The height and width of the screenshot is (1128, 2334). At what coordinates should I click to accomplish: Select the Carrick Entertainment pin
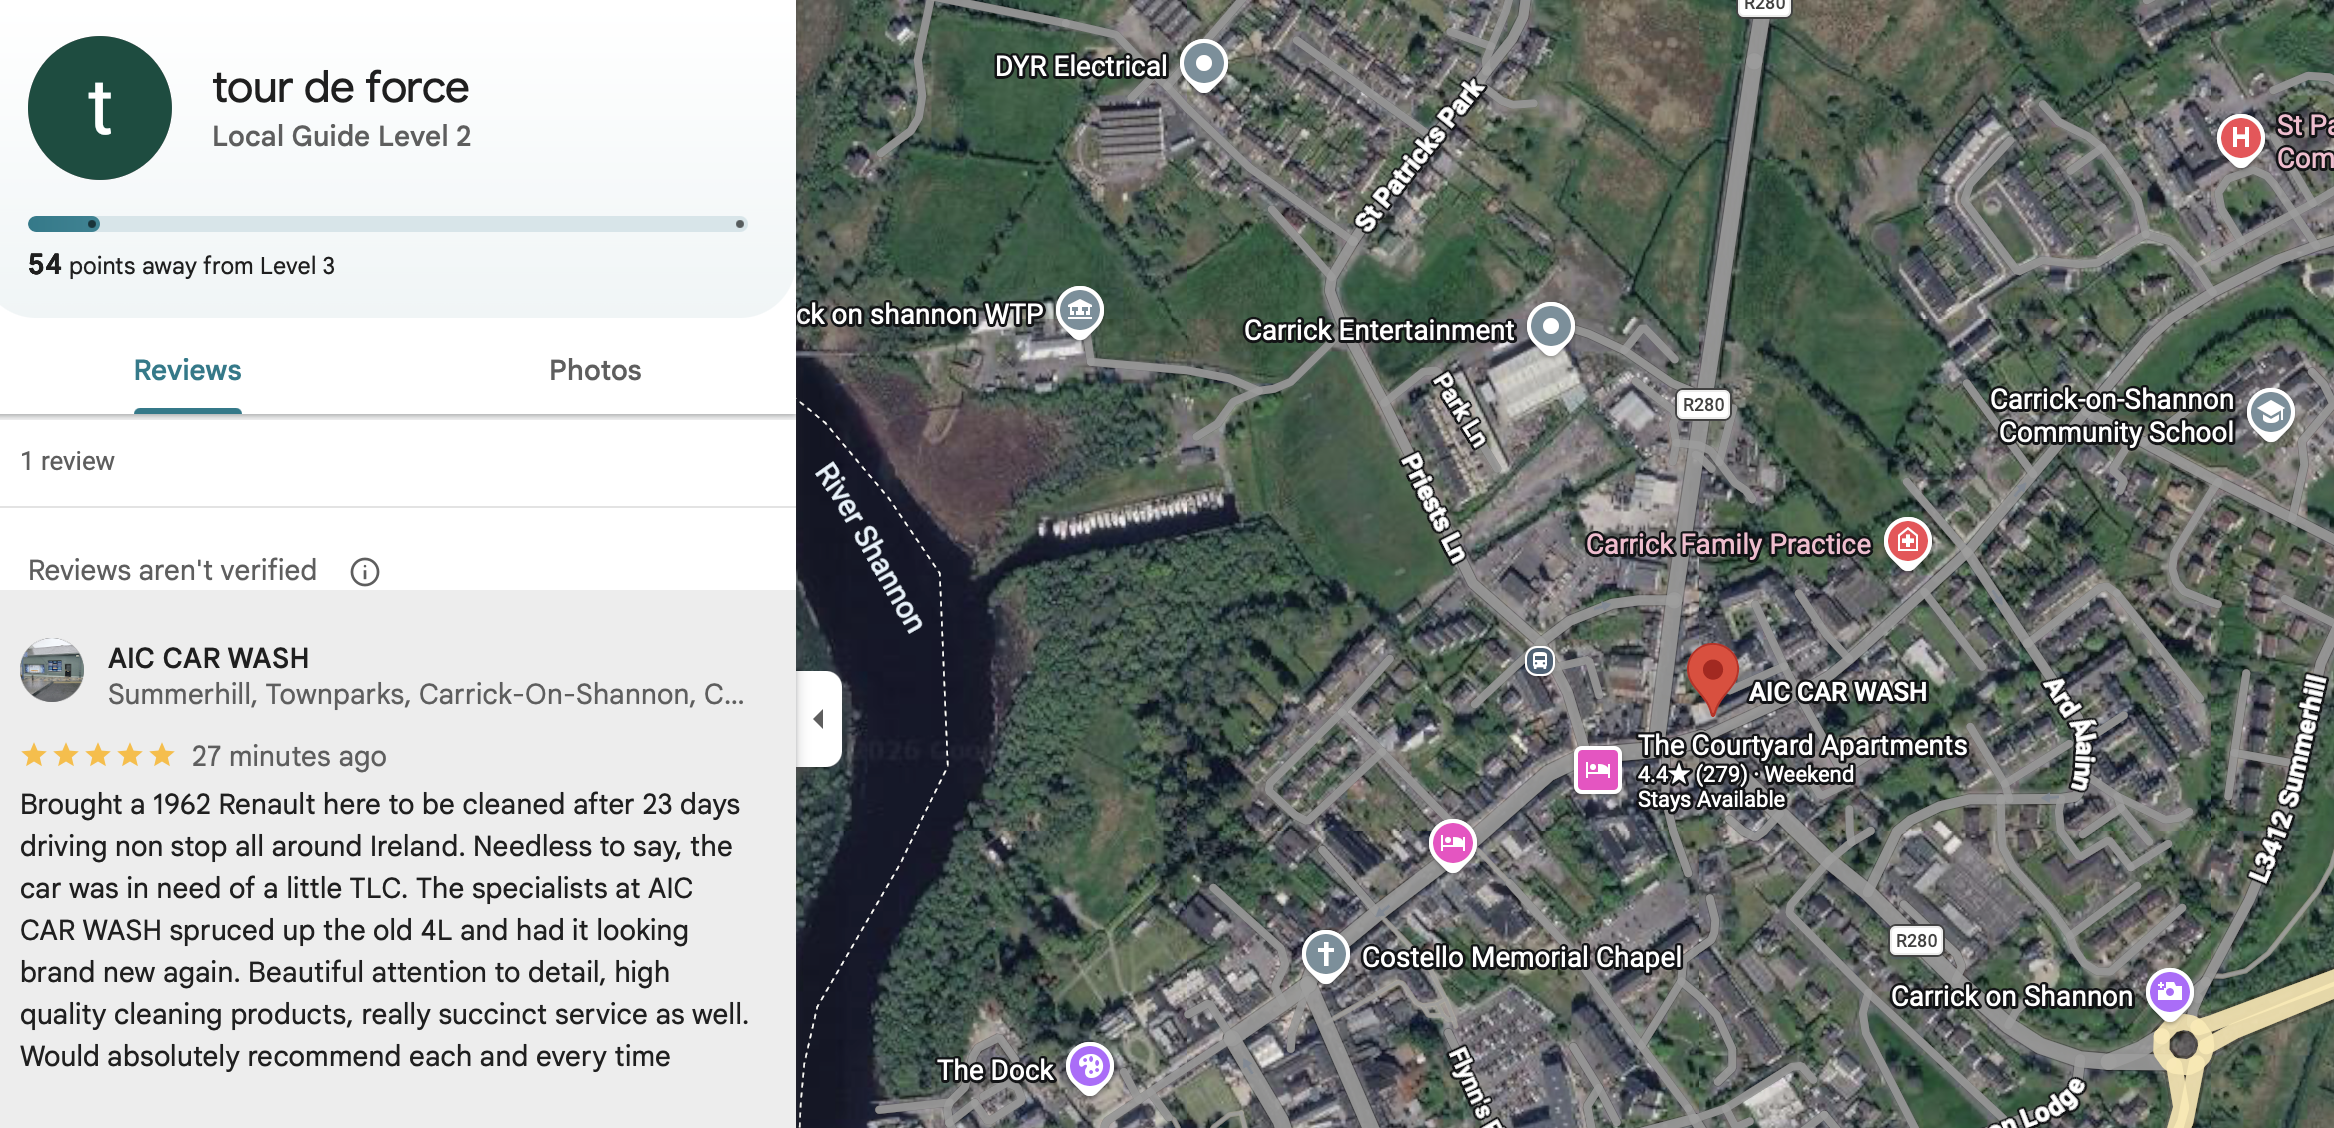tap(1551, 327)
